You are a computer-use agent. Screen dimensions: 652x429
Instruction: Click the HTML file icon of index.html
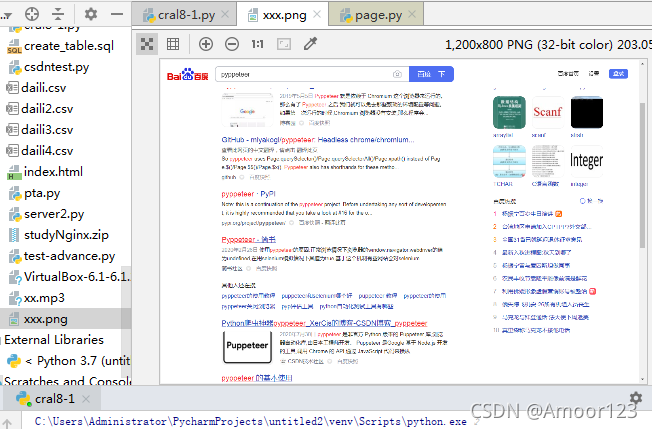14,172
